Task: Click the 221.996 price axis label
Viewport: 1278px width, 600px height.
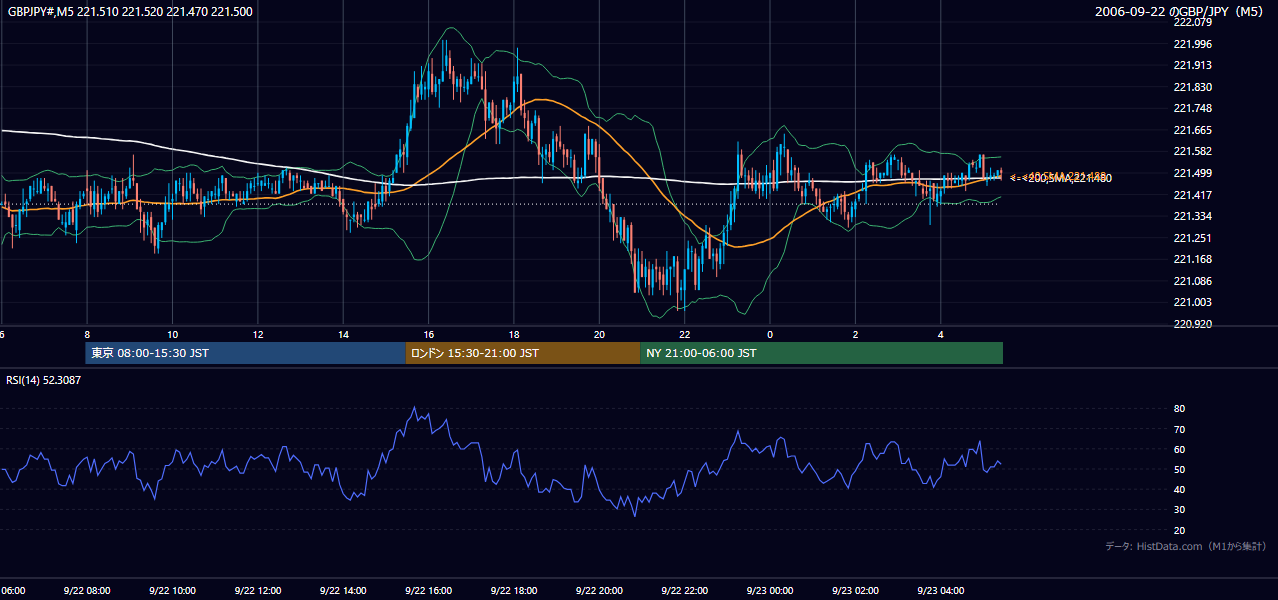Action: click(x=1192, y=44)
